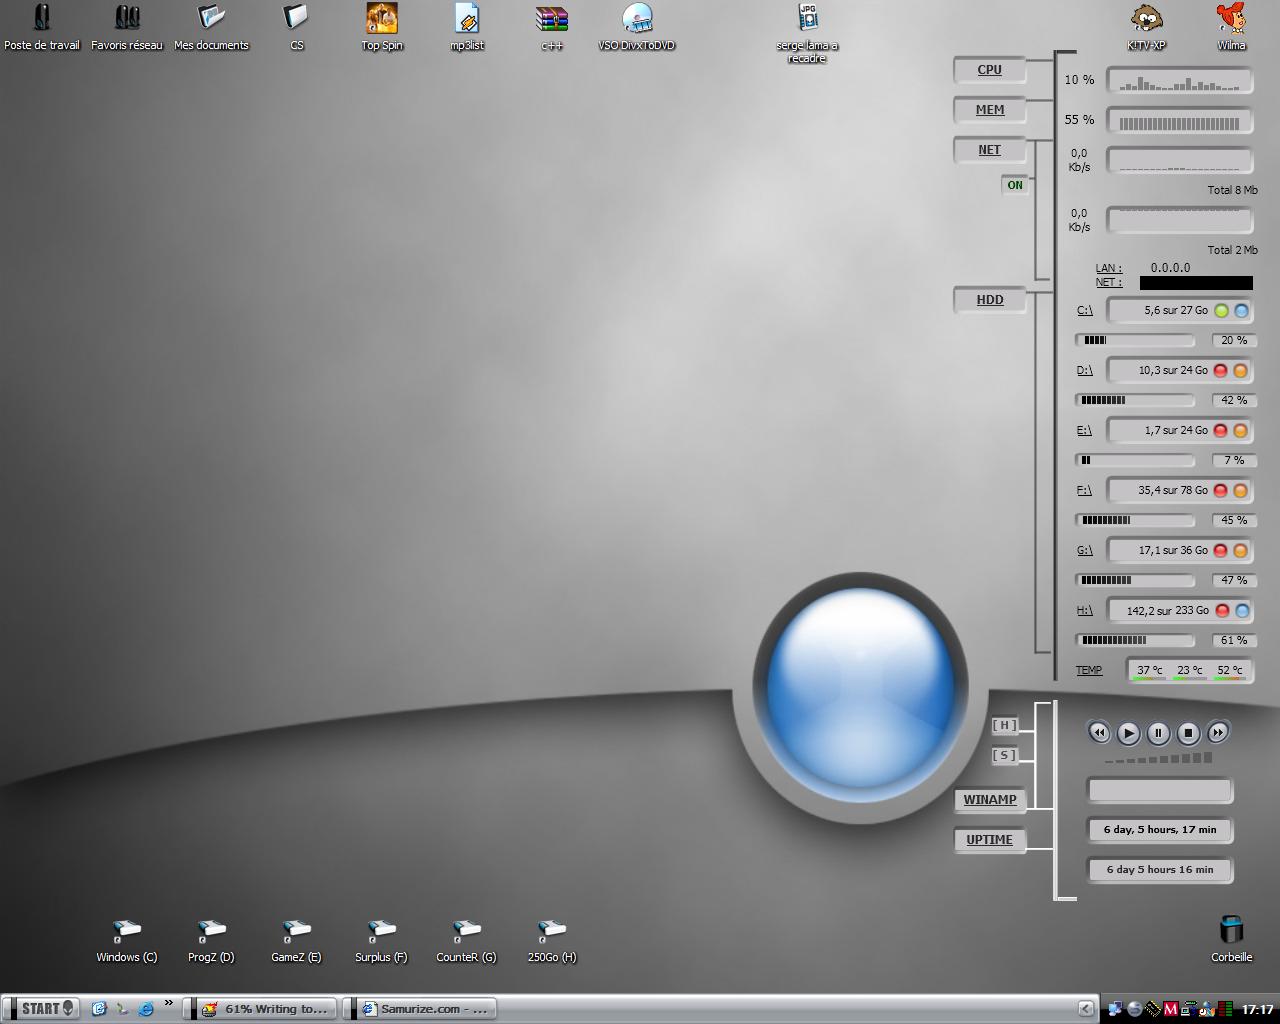This screenshot has height=1024, width=1280.
Task: Select the serge lama a recadre JPG file
Action: [x=807, y=33]
